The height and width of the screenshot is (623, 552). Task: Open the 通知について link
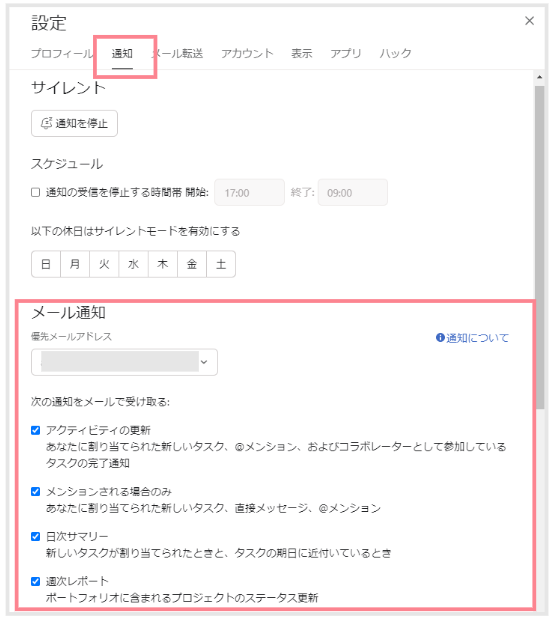click(x=477, y=338)
